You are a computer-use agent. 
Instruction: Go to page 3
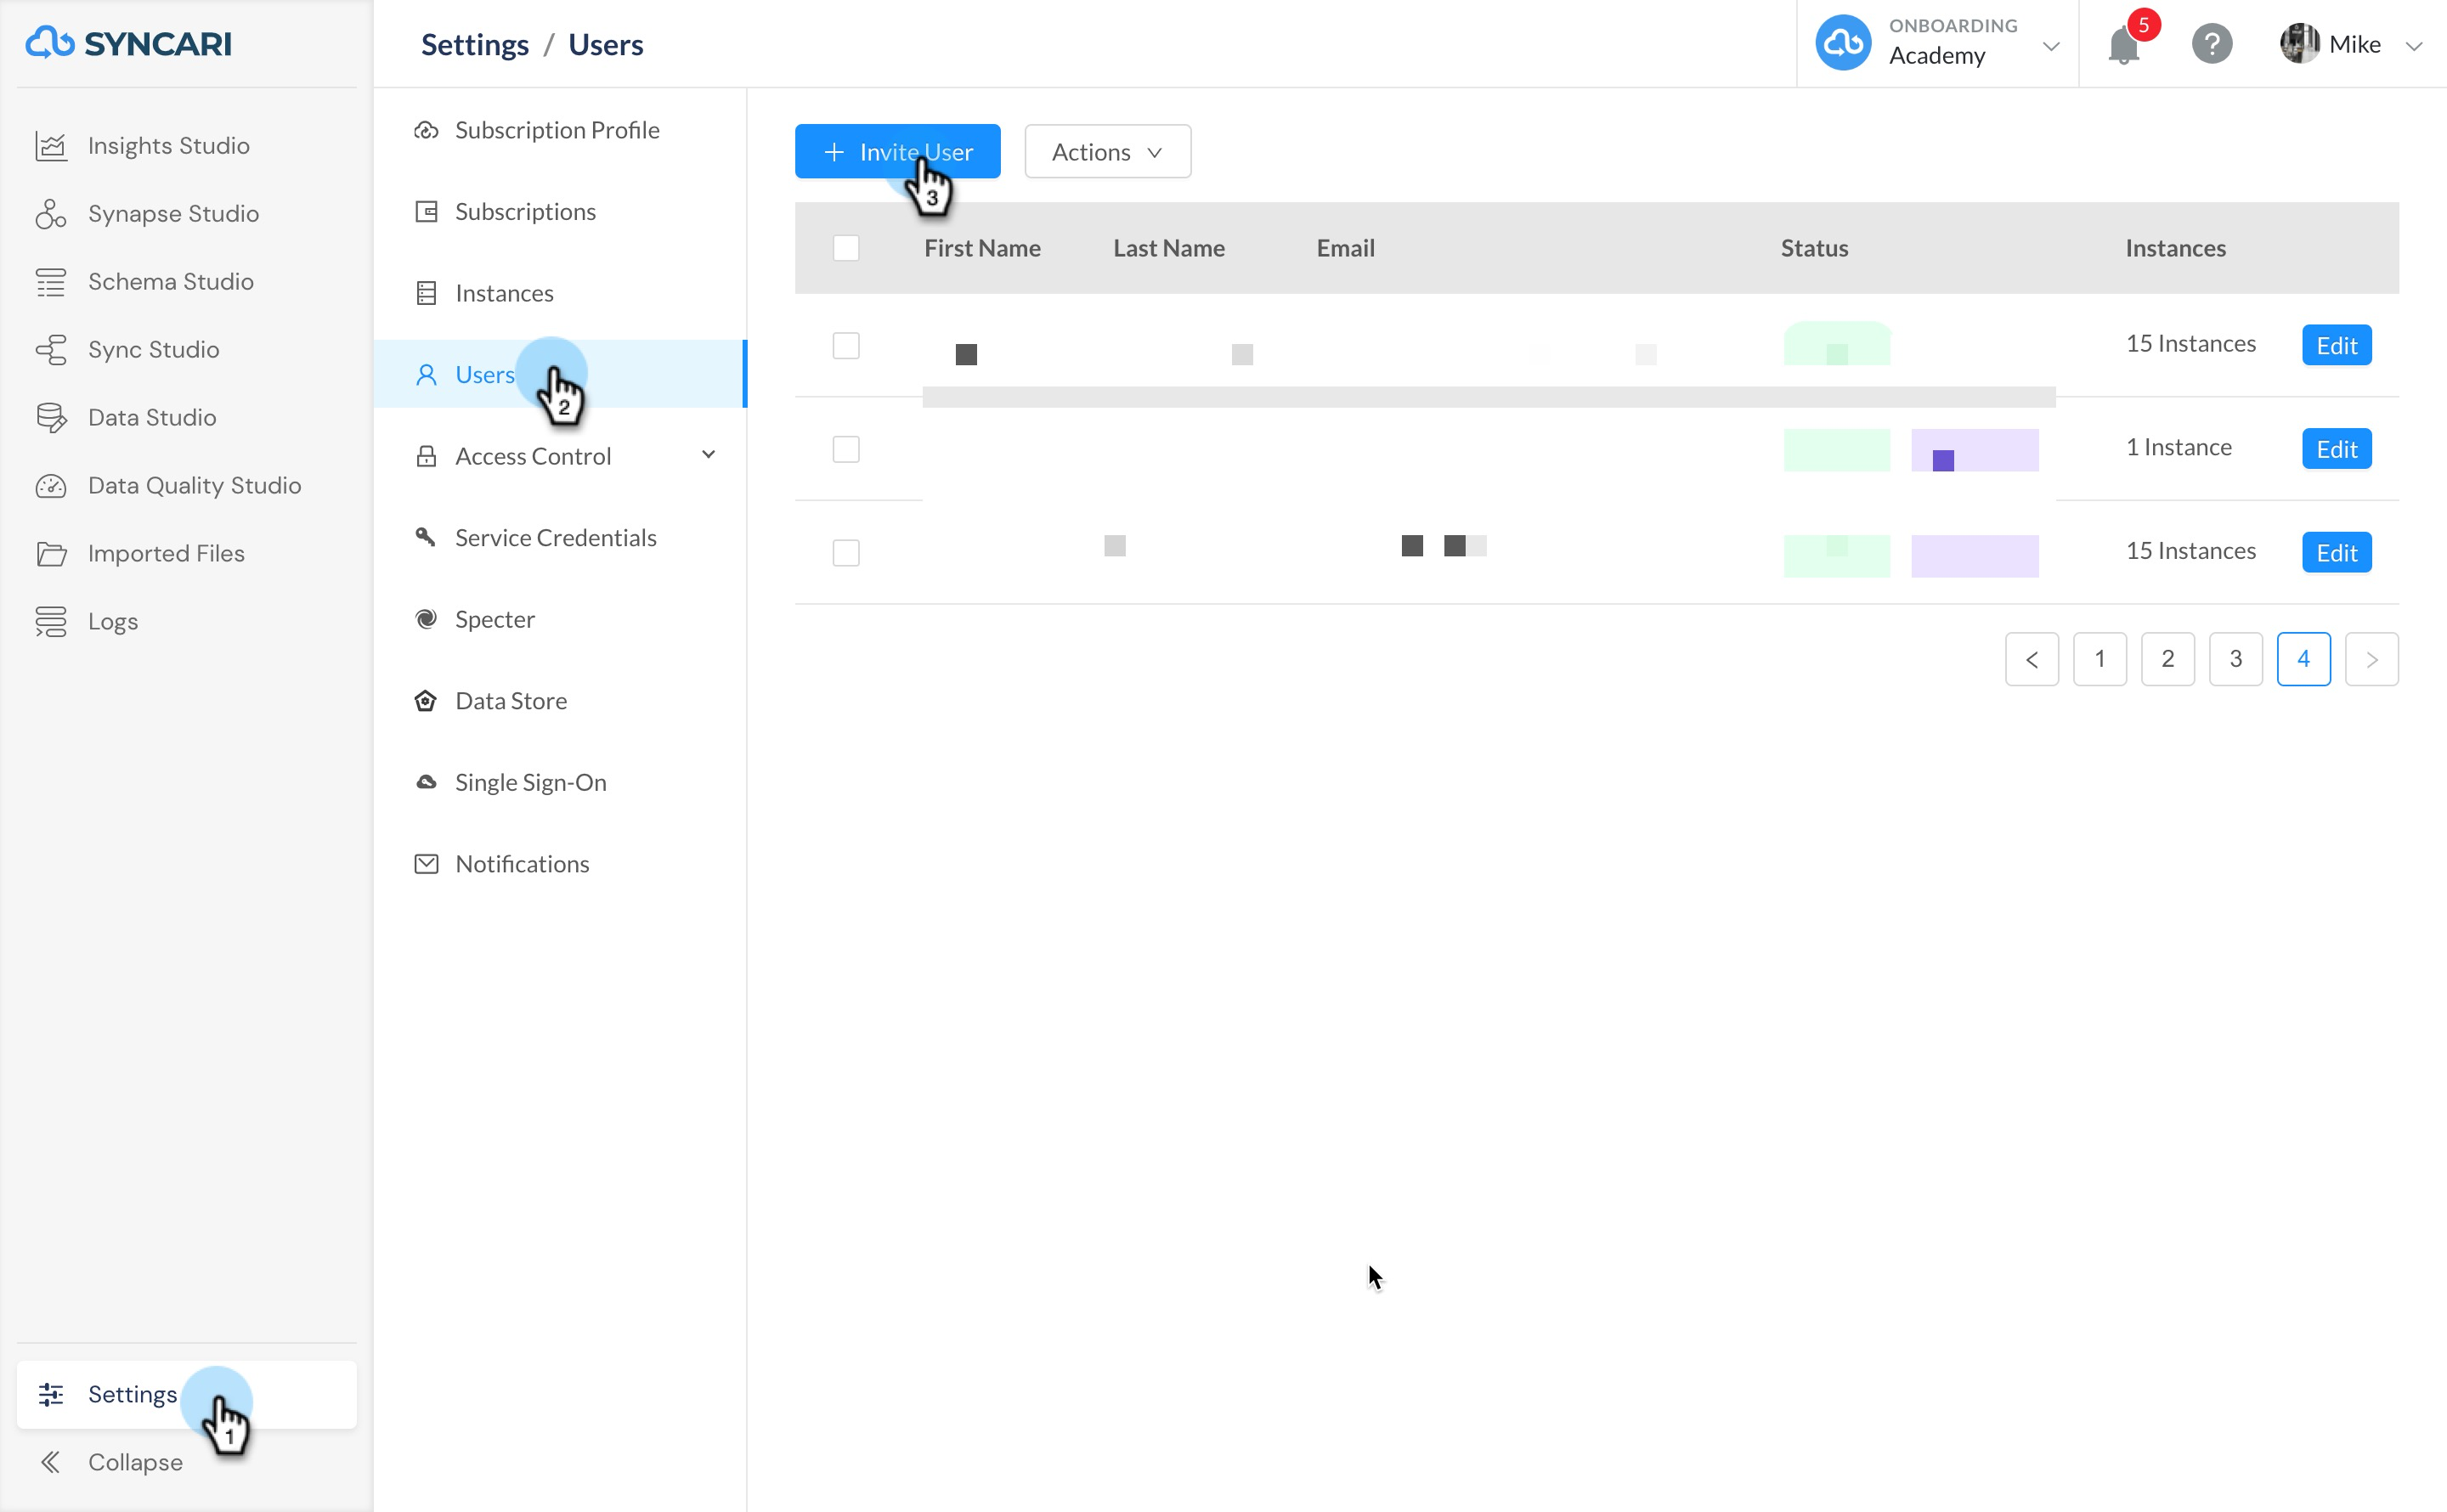pyautogui.click(x=2236, y=659)
